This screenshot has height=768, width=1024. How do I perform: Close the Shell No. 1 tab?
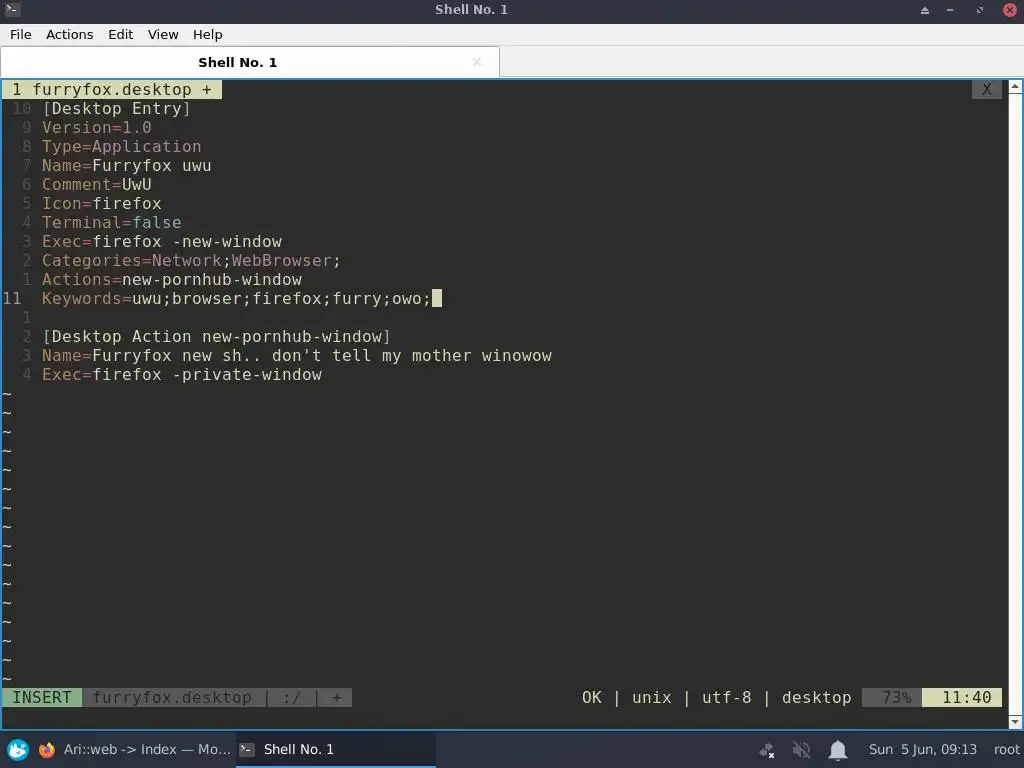tap(477, 62)
